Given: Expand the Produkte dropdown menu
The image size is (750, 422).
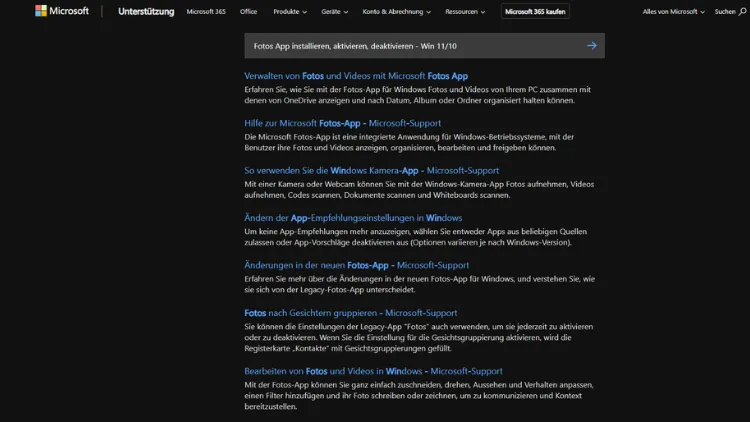Looking at the screenshot, I should coord(290,11).
